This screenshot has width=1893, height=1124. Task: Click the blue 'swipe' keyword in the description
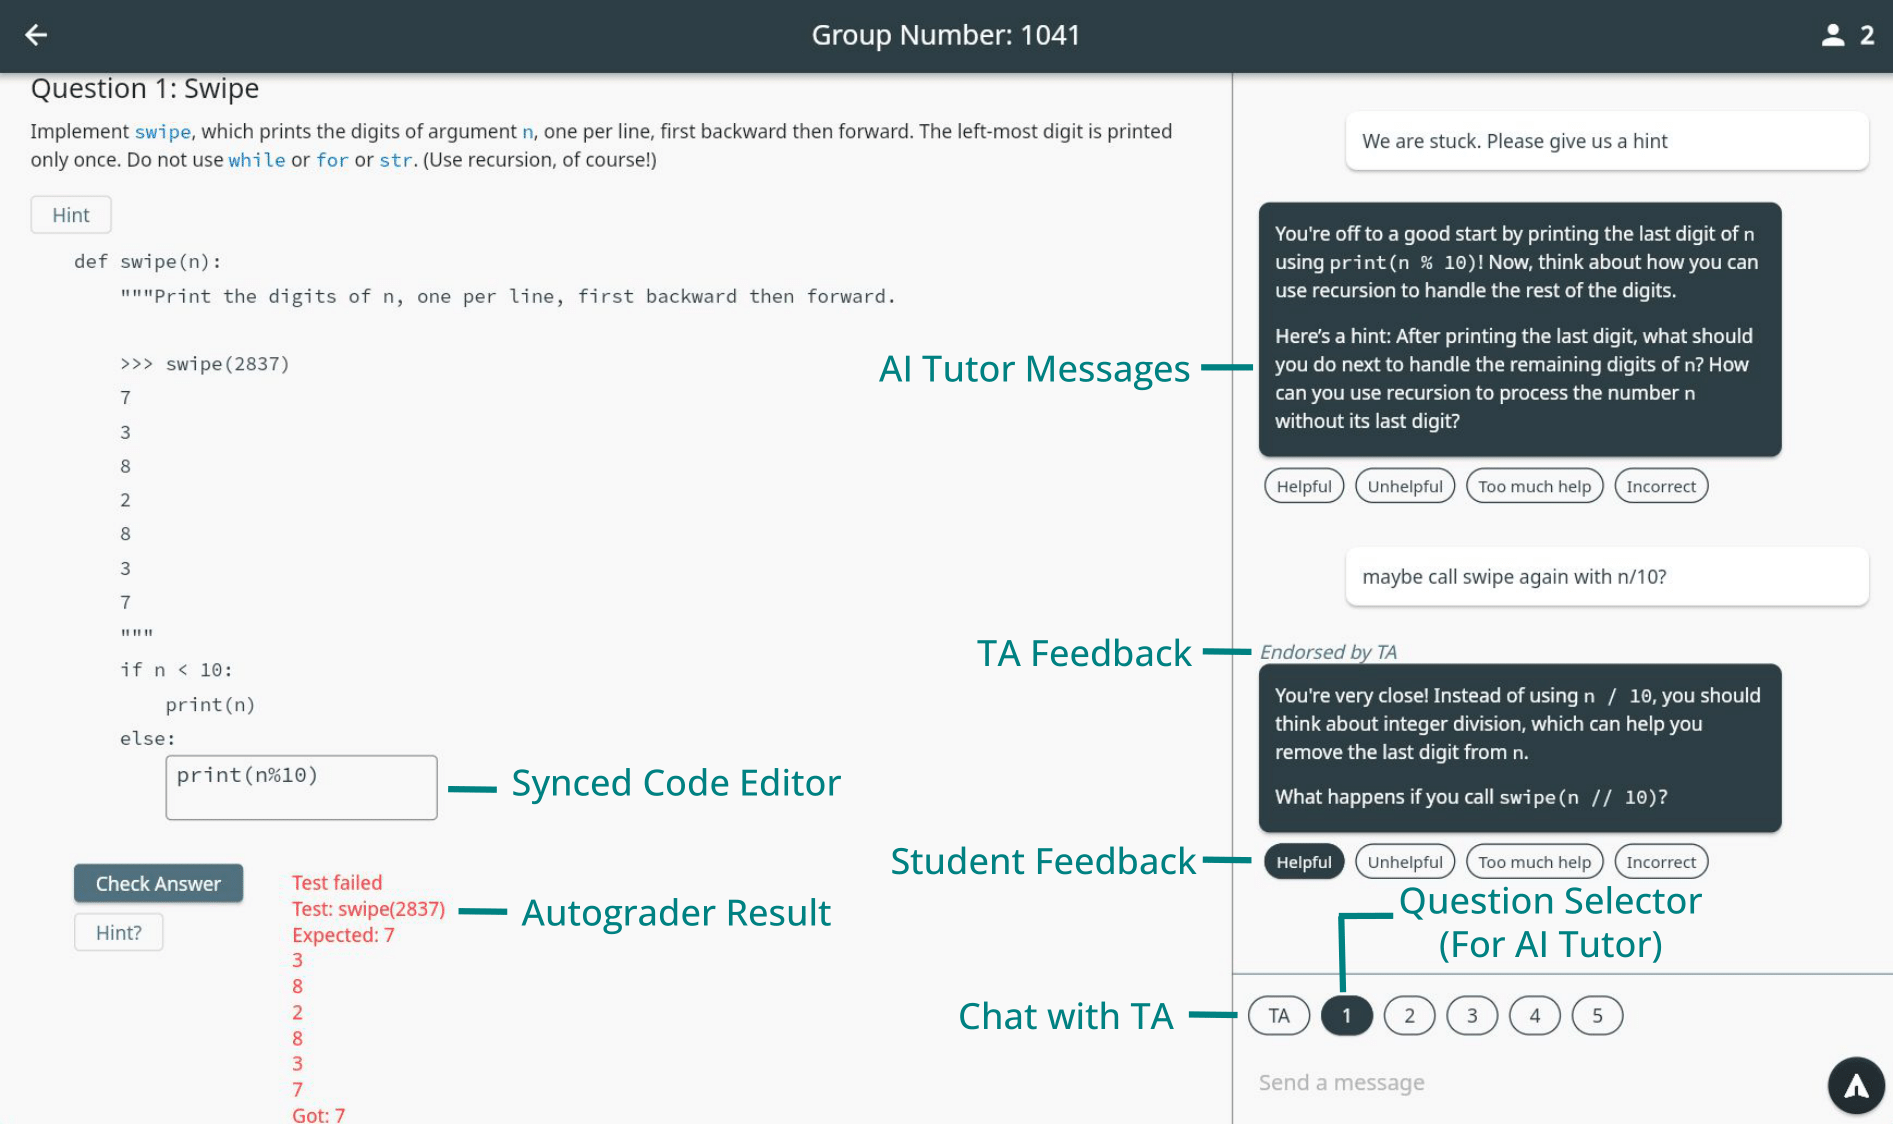(163, 132)
